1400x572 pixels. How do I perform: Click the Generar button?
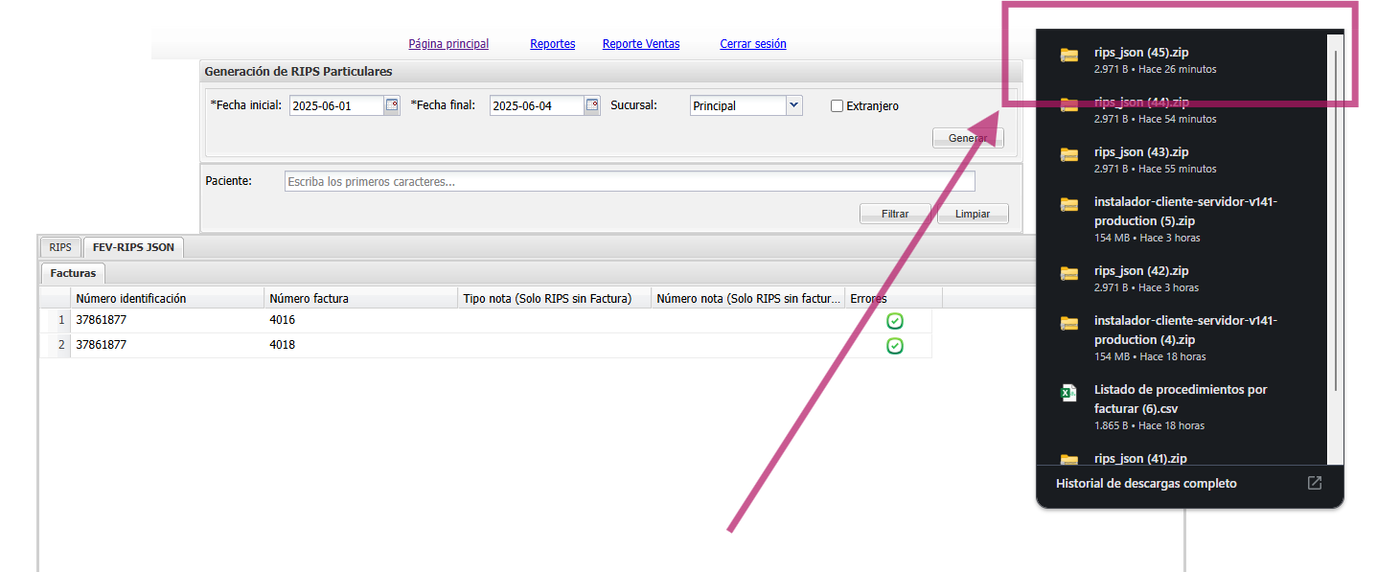[x=968, y=138]
